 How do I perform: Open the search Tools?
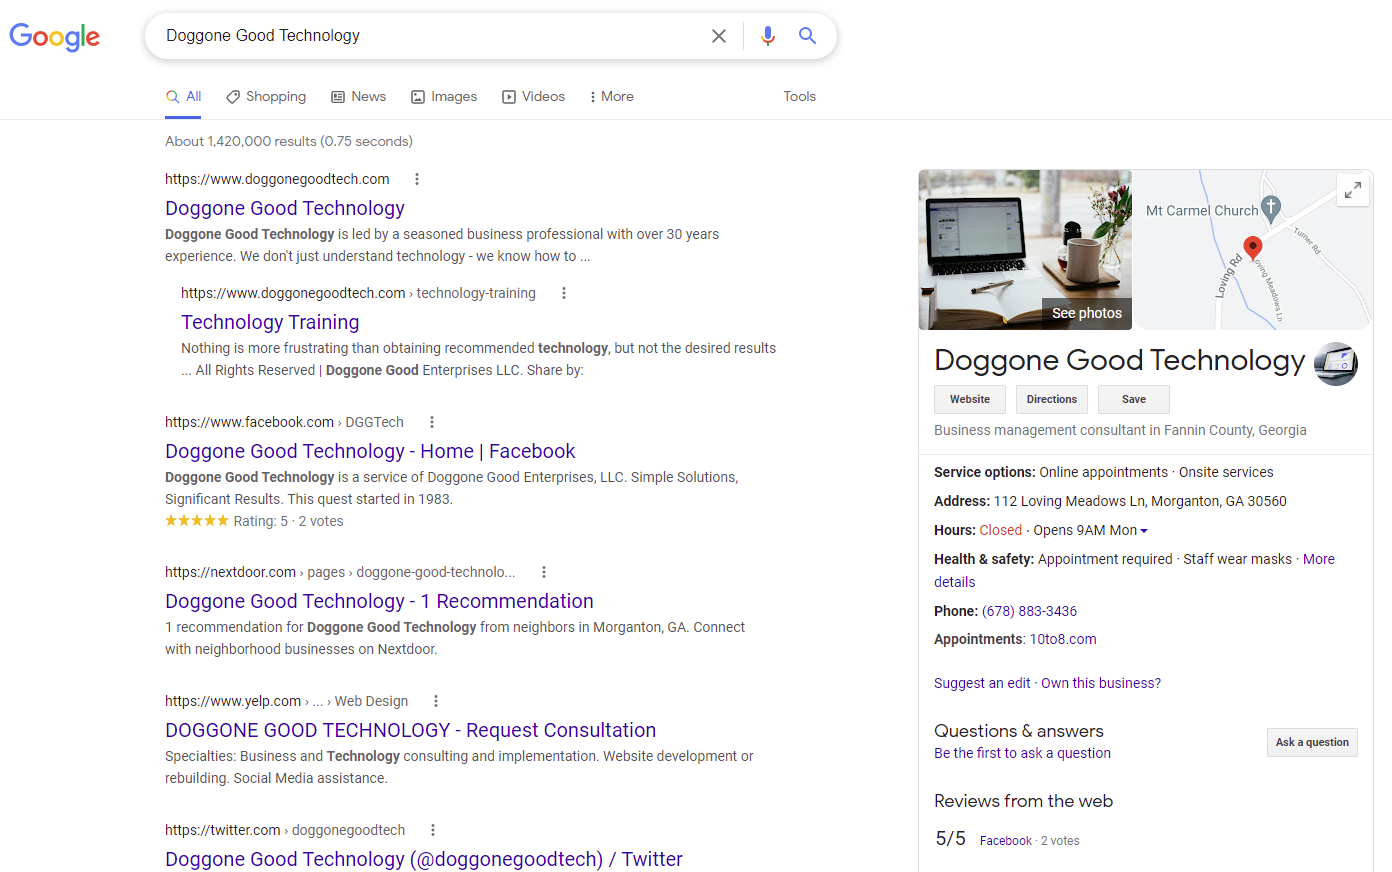tap(800, 97)
